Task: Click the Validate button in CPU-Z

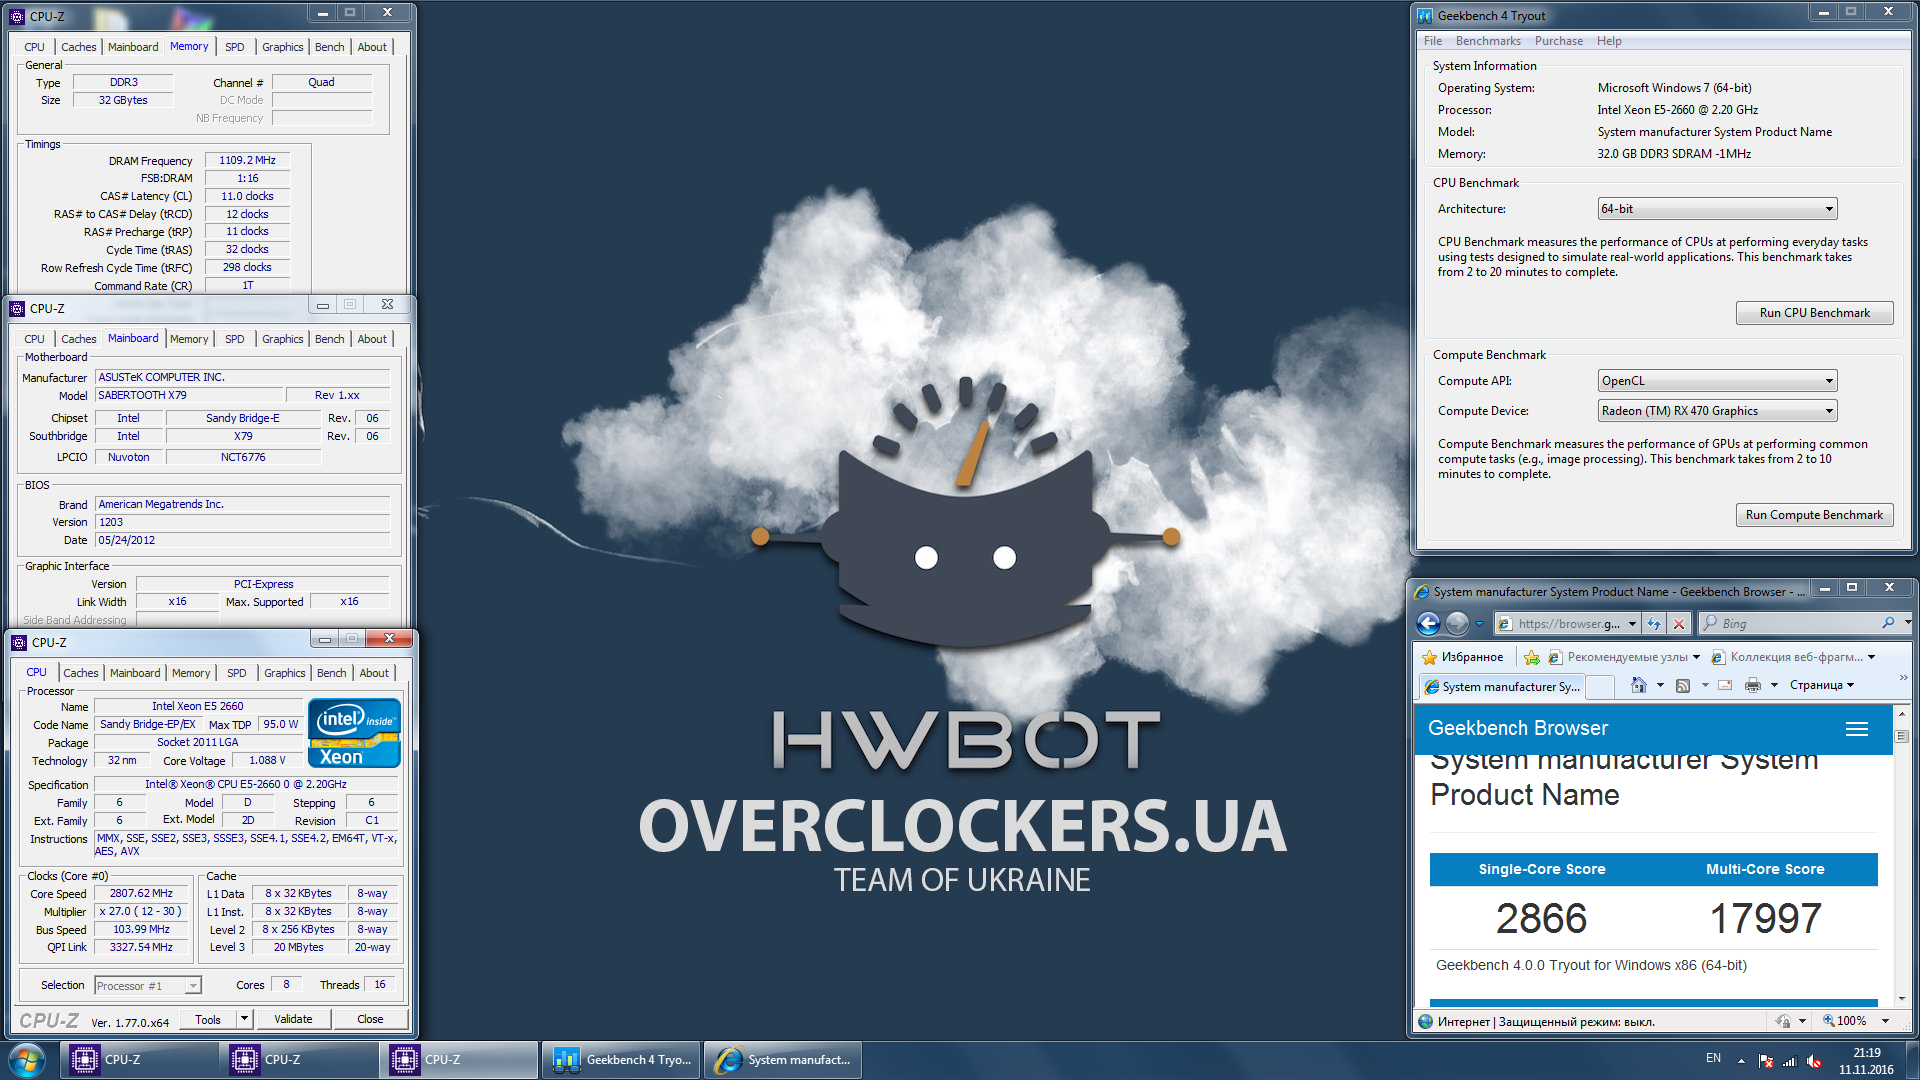Action: tap(293, 1019)
